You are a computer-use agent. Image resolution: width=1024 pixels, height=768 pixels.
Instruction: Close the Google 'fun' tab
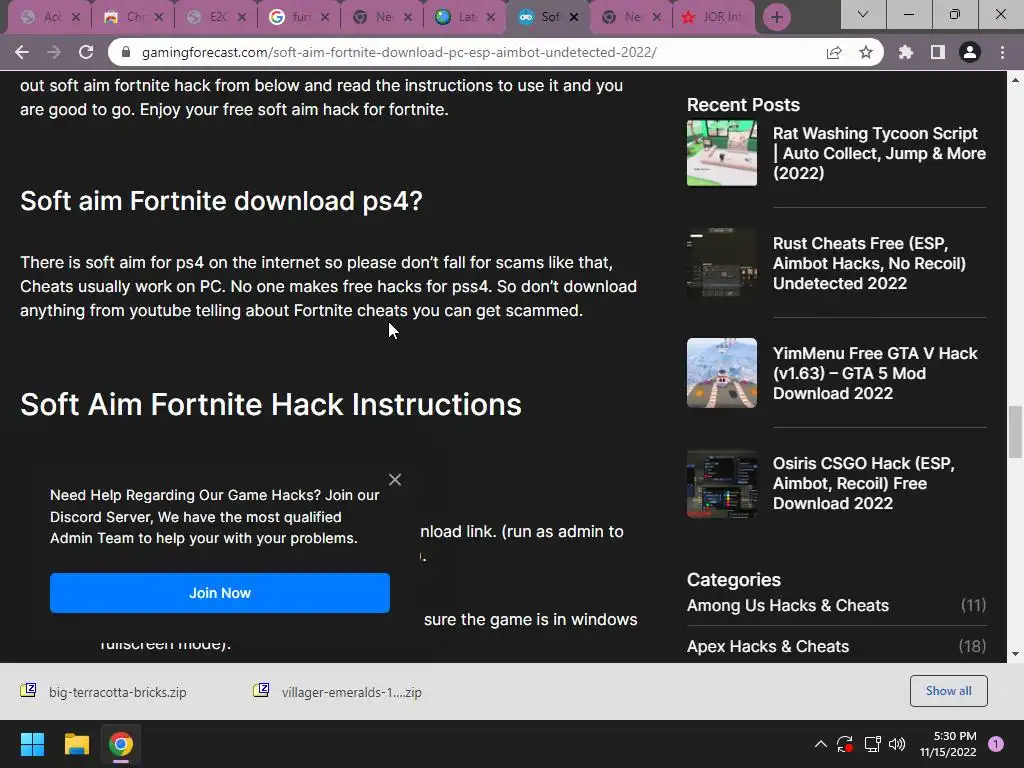[x=325, y=17]
